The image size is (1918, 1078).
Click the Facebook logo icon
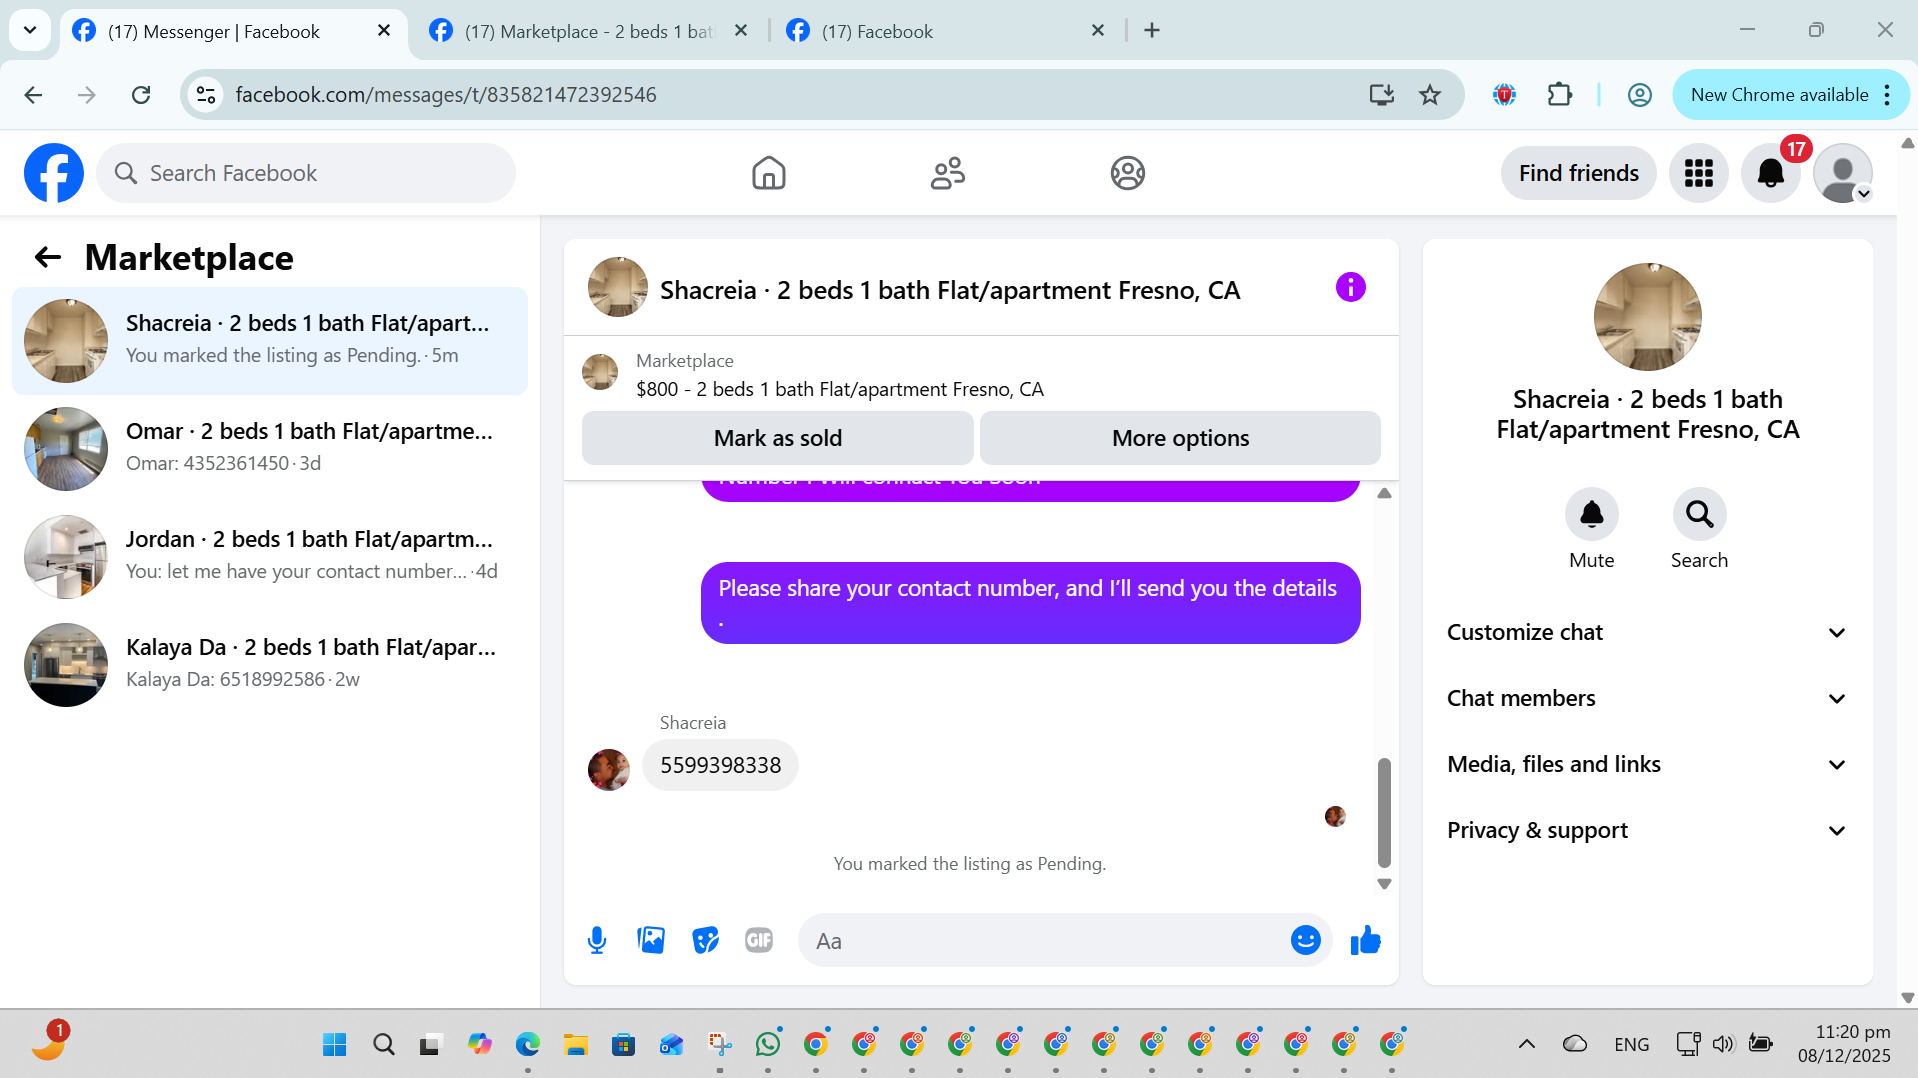click(x=54, y=173)
